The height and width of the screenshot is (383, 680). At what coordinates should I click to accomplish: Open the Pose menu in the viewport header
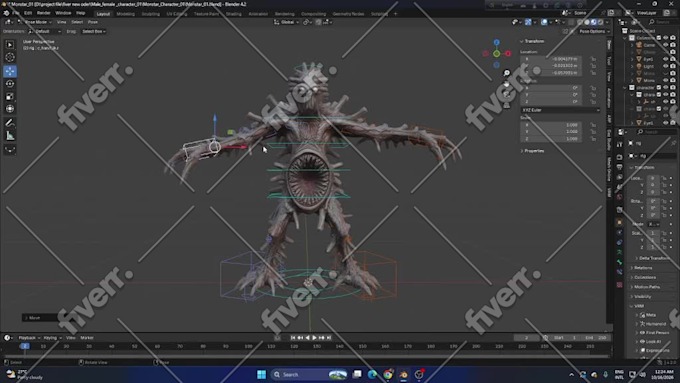click(x=93, y=22)
